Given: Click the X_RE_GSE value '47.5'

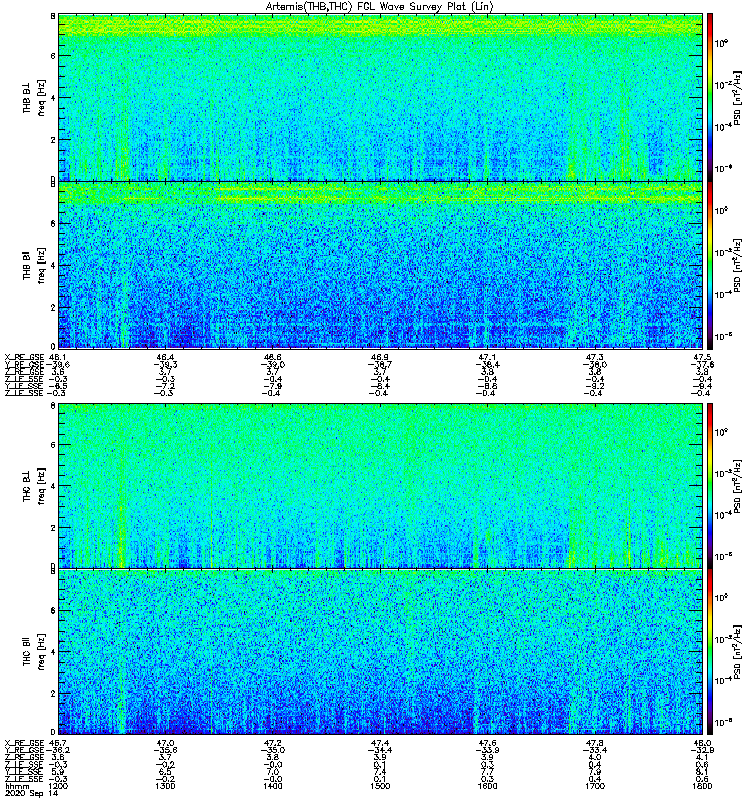Looking at the screenshot, I should point(702,357).
